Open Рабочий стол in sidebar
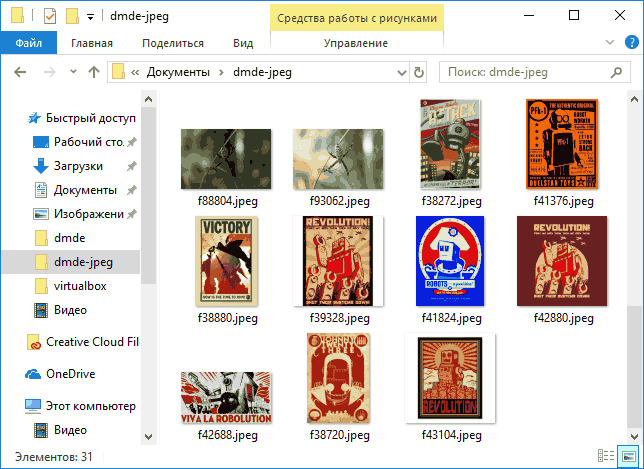The width and height of the screenshot is (644, 469). tap(78, 142)
